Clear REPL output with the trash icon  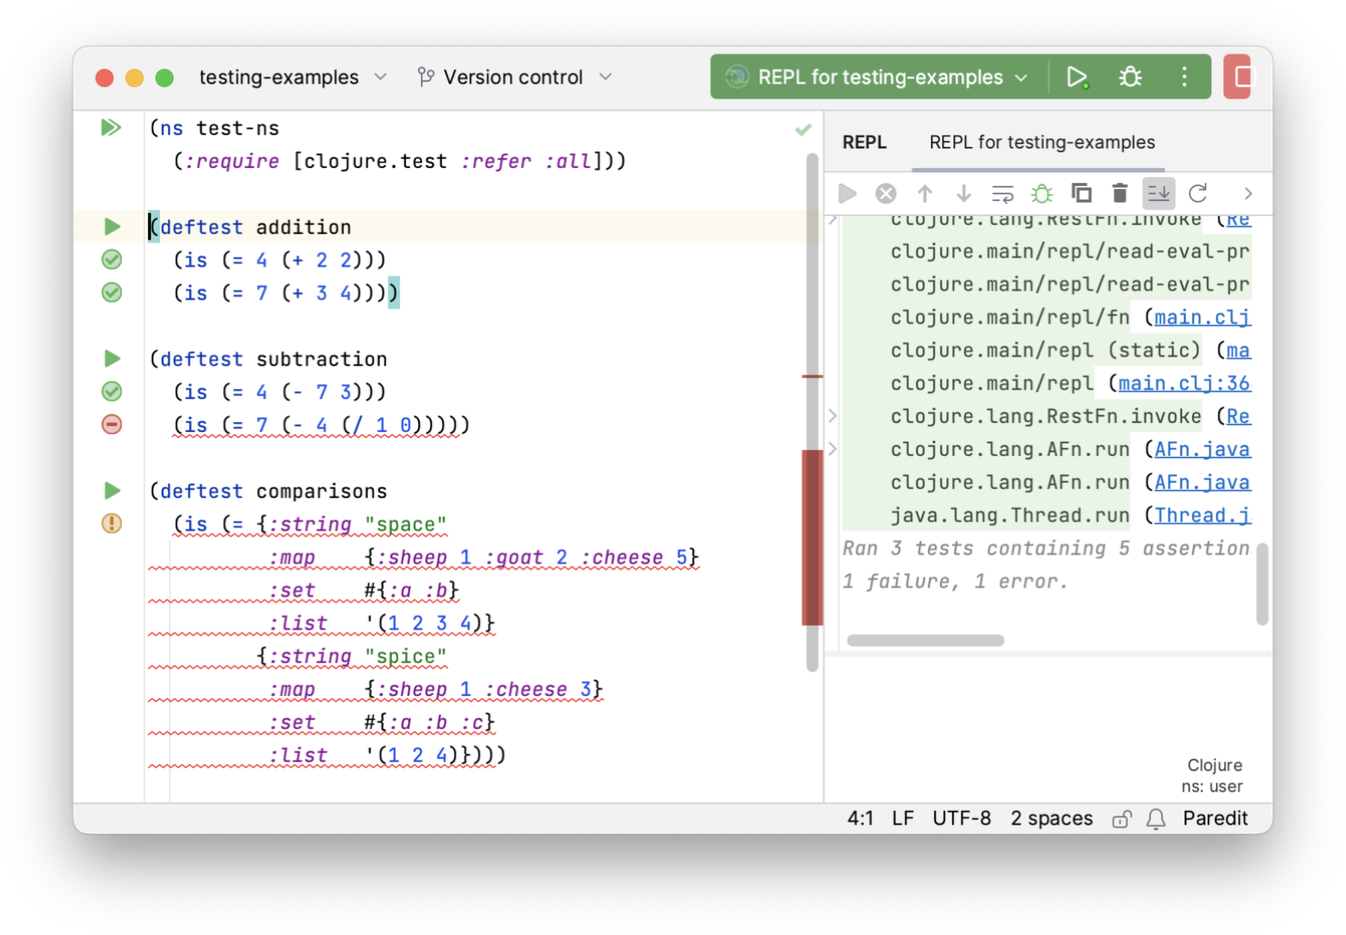tap(1120, 193)
